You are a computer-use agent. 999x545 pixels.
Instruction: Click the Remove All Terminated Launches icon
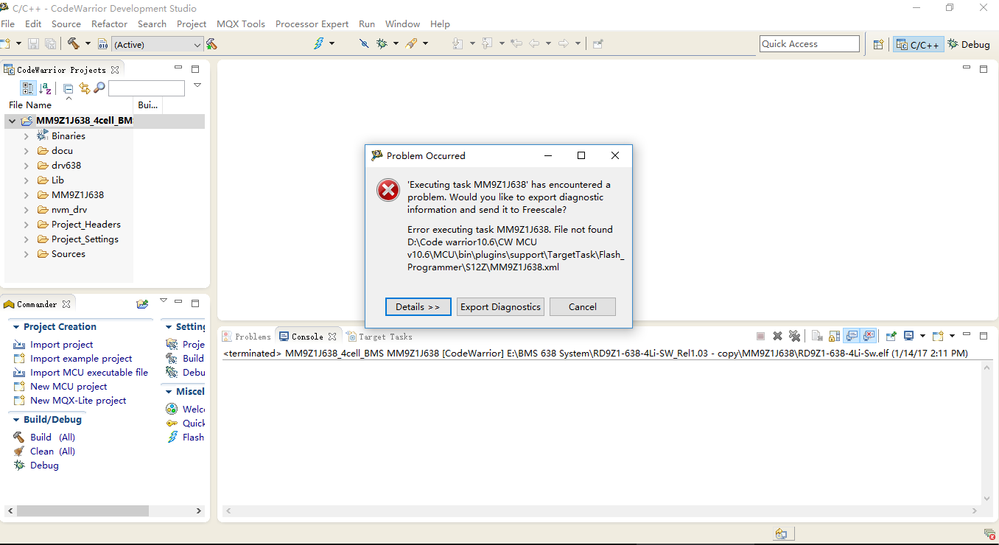pyautogui.click(x=794, y=336)
